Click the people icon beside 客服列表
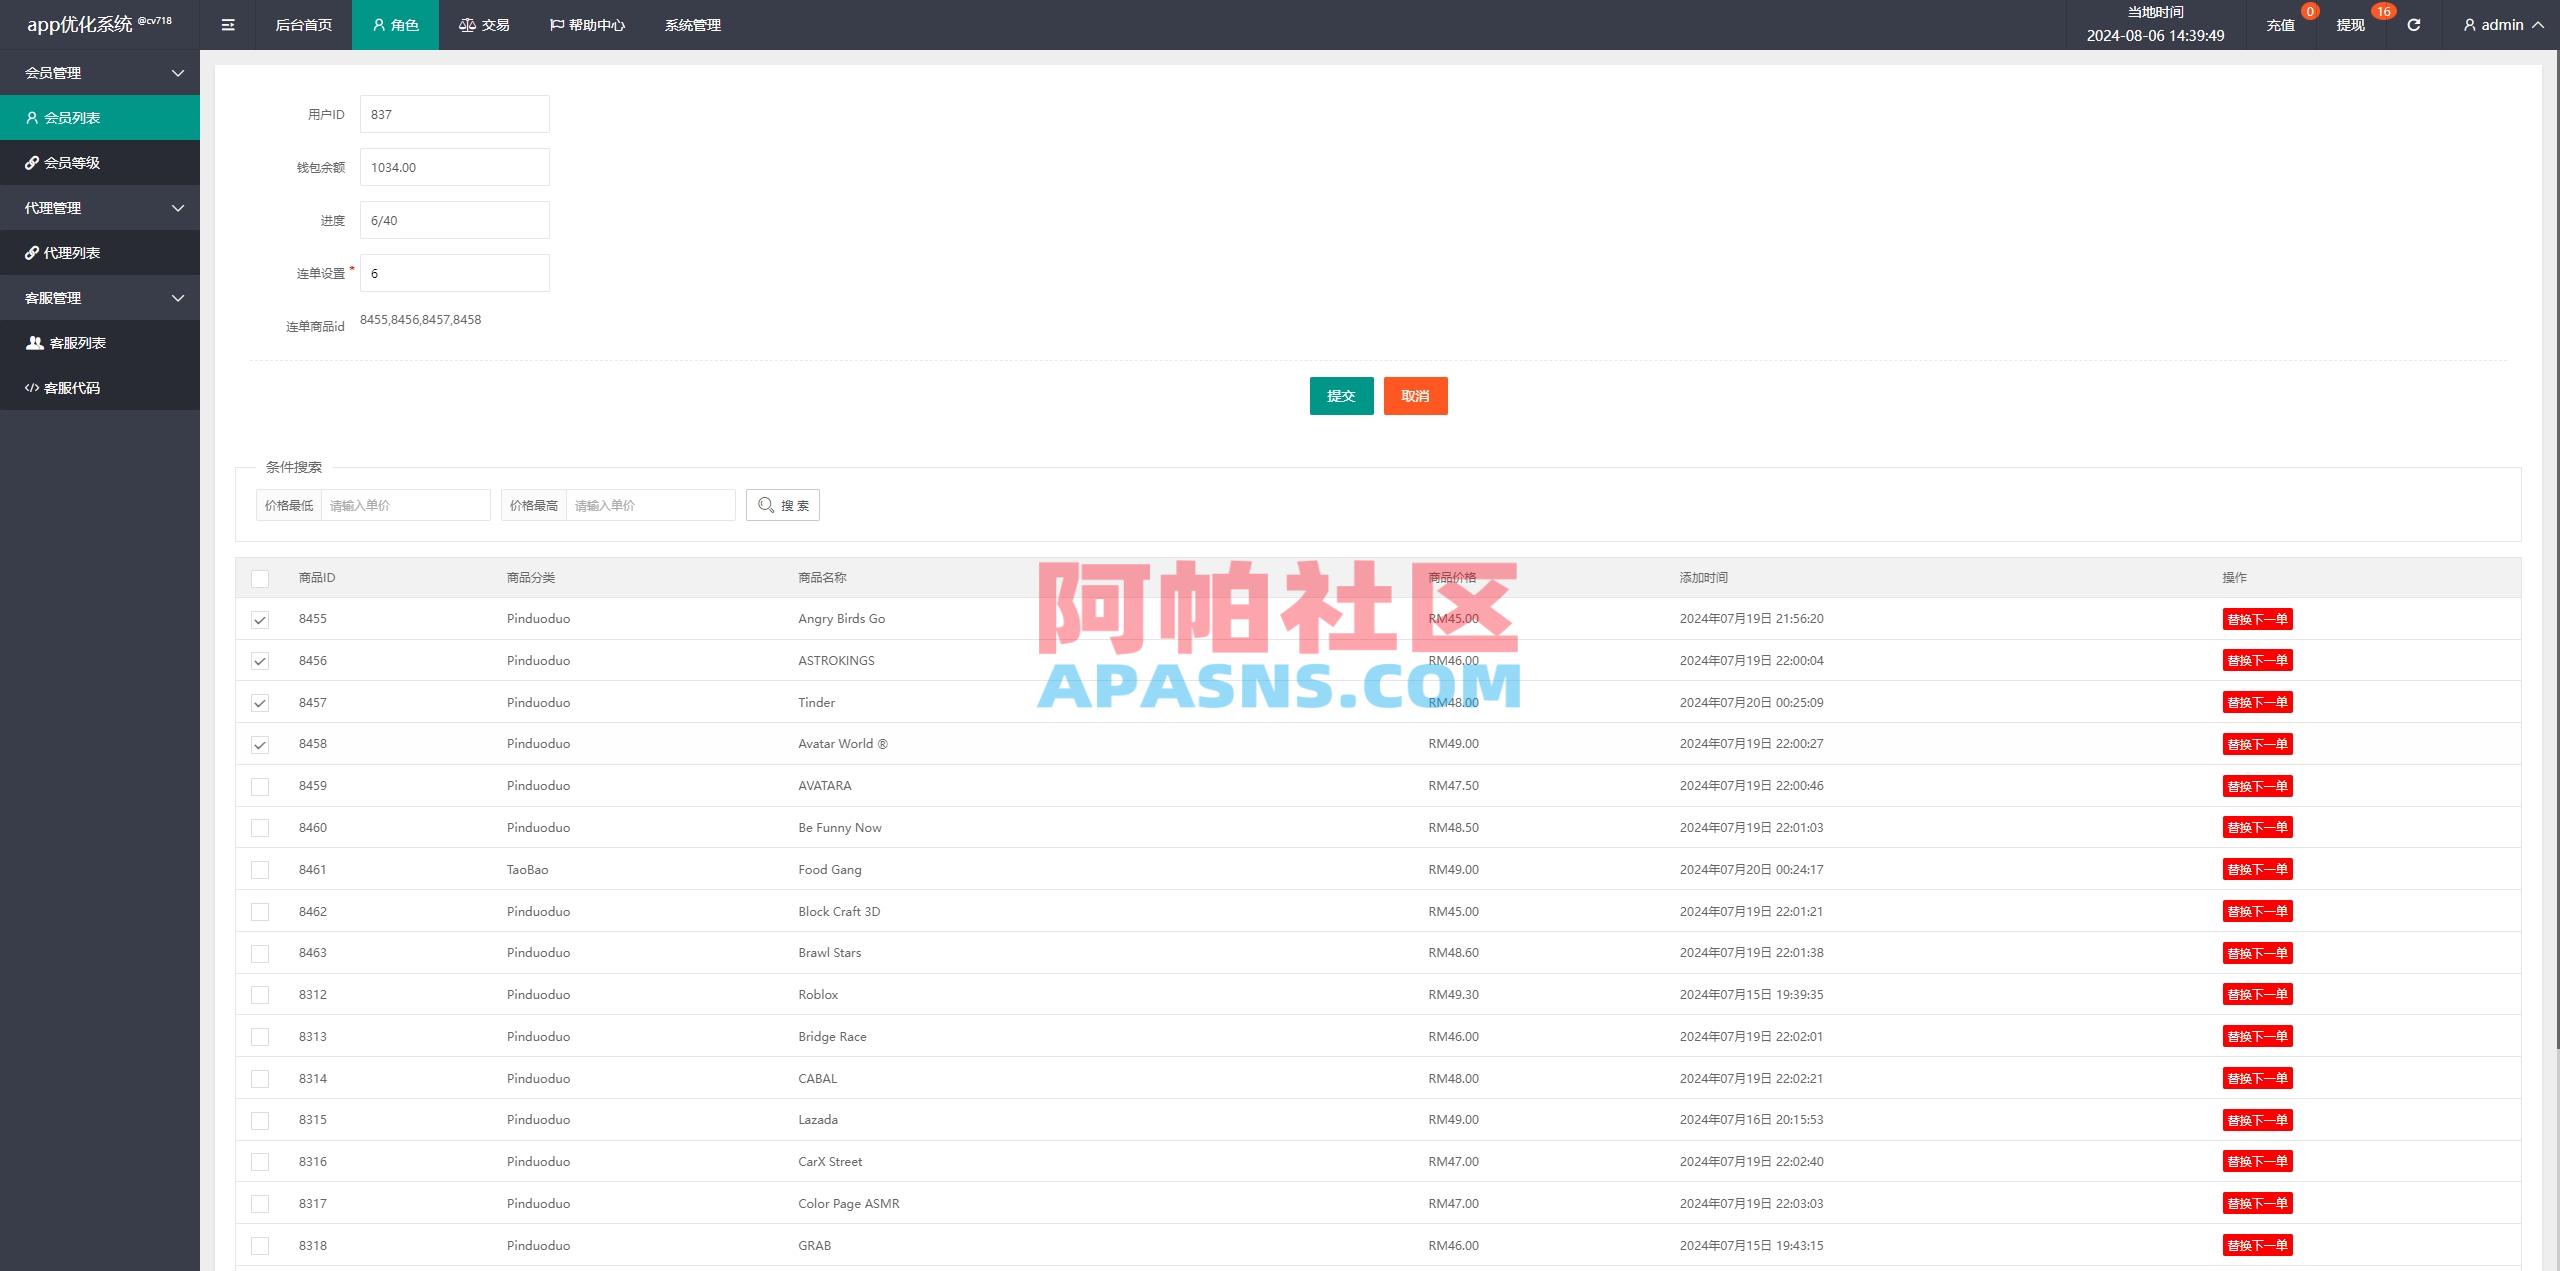The width and height of the screenshot is (2560, 1271). pos(33,342)
